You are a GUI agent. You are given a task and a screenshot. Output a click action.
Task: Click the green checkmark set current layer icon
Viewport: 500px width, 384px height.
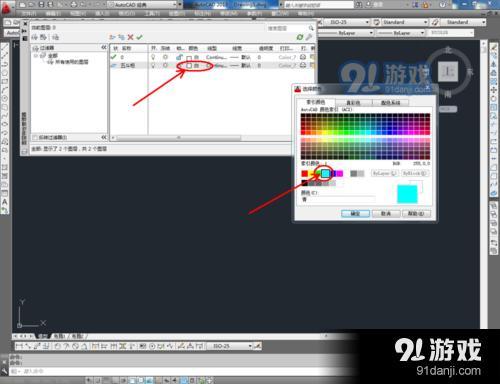pos(139,37)
